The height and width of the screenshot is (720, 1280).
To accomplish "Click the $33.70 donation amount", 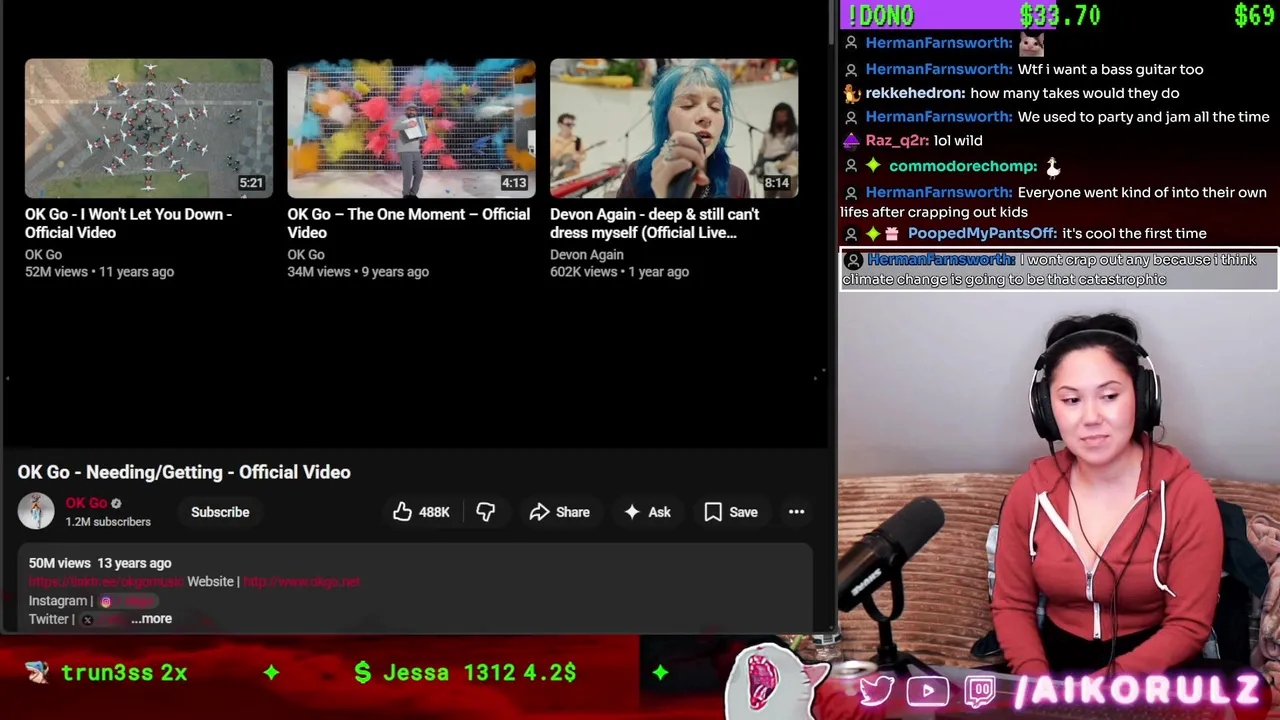I will [x=1060, y=15].
